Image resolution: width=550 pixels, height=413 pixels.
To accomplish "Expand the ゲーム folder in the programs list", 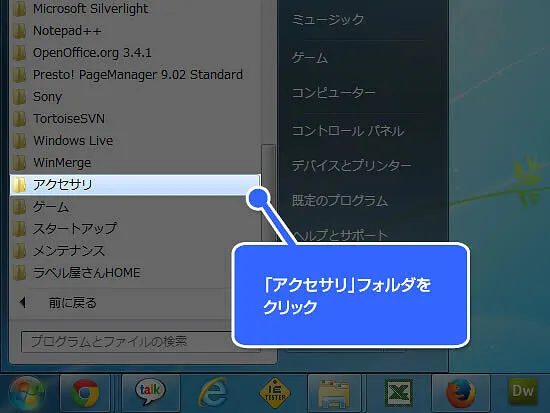I will coord(135,207).
